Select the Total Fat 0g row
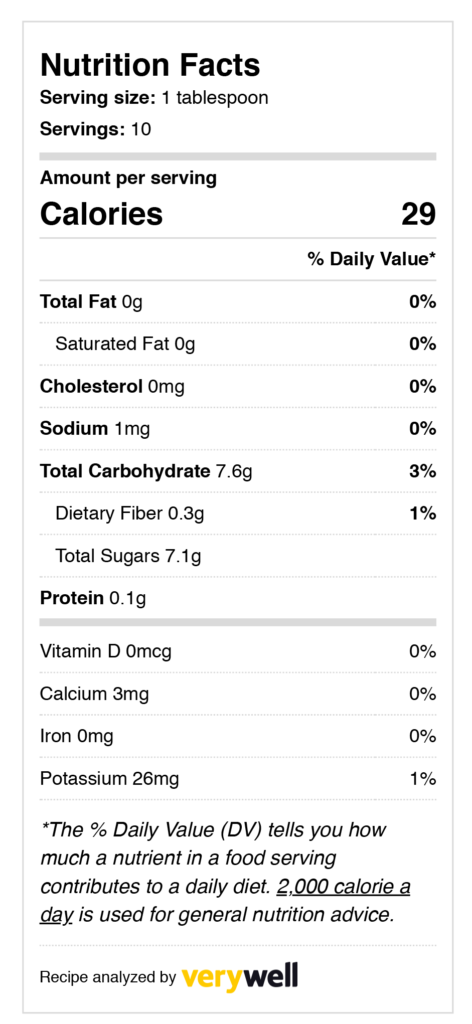Screen dimensions: 472x1024 click(238, 302)
